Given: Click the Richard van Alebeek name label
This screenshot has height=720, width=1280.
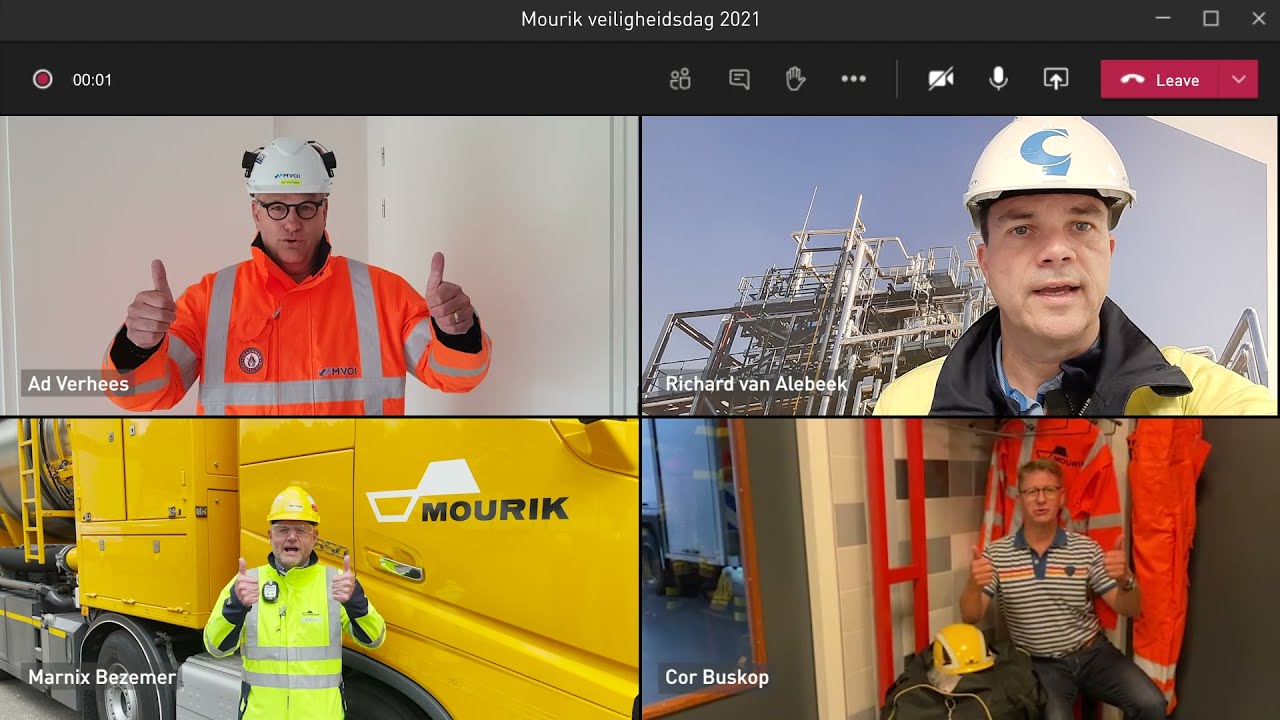Looking at the screenshot, I should click(x=756, y=383).
